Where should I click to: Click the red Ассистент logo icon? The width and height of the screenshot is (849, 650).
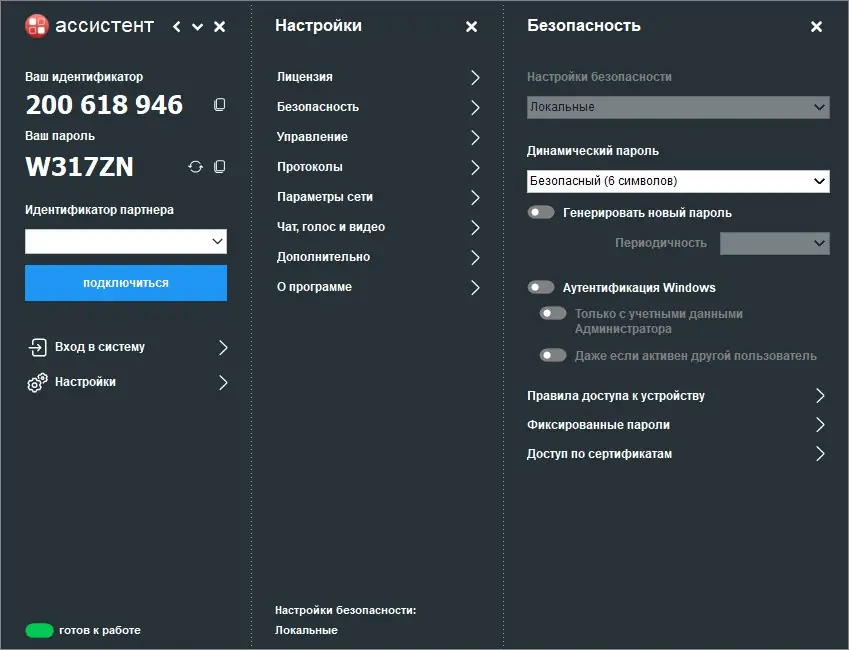click(x=38, y=26)
